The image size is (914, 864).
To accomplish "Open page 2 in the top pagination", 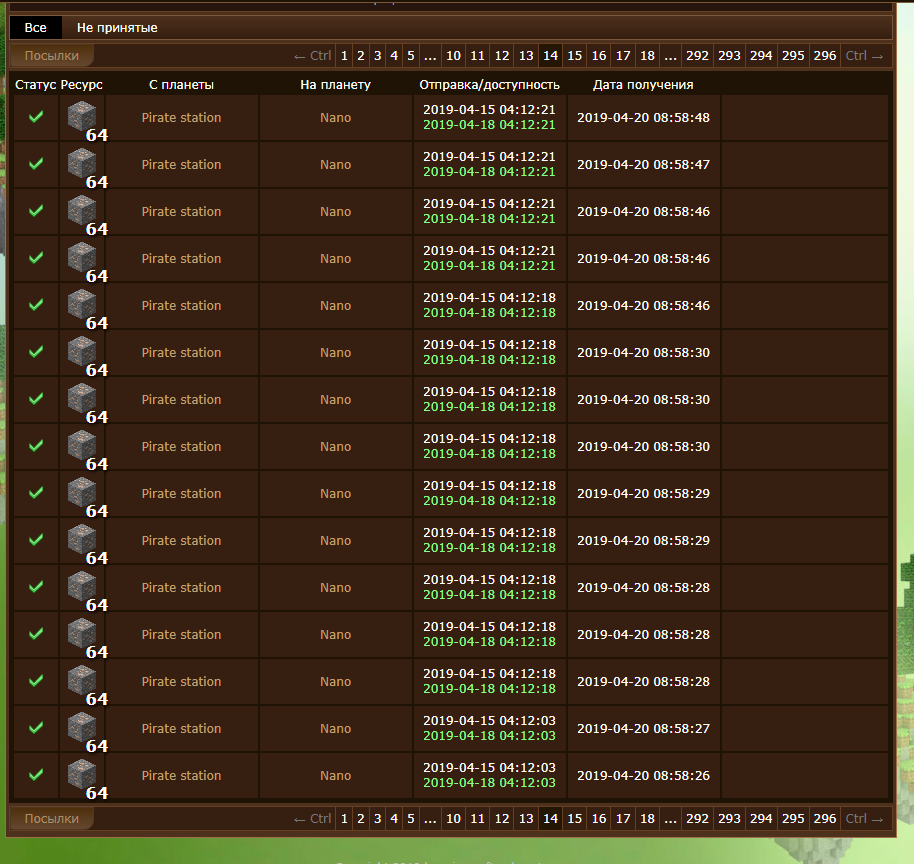I will 361,56.
